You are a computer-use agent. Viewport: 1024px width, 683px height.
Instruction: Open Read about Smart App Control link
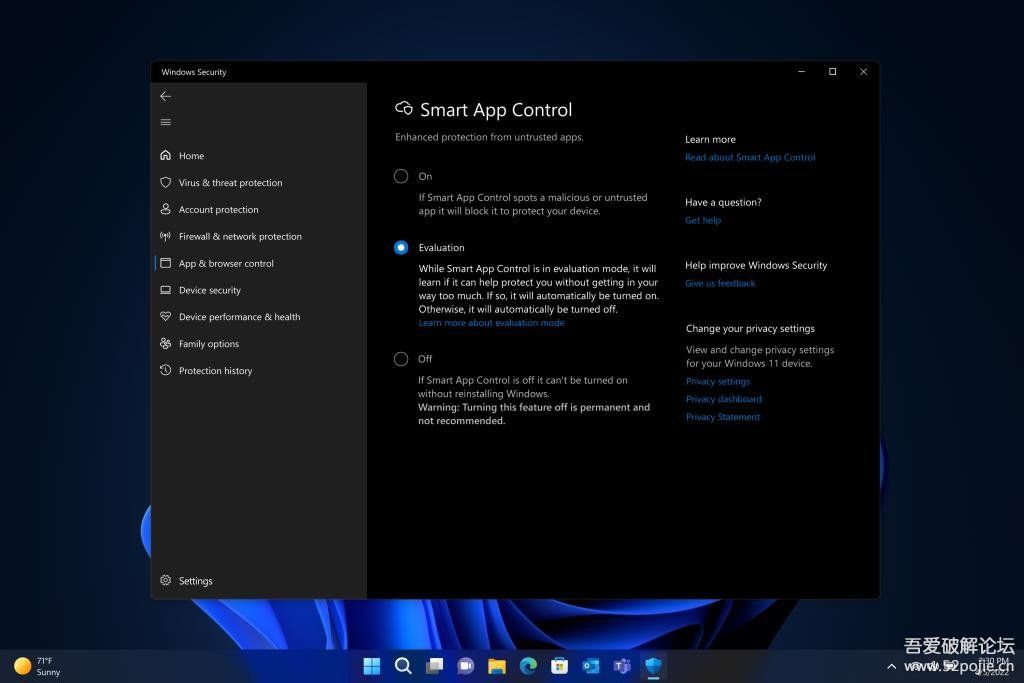[x=750, y=157]
